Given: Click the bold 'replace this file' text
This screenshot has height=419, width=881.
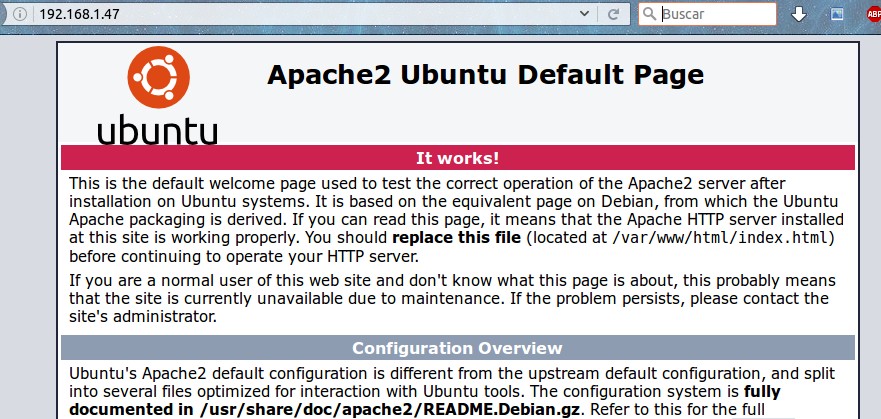Looking at the screenshot, I should 456,238.
